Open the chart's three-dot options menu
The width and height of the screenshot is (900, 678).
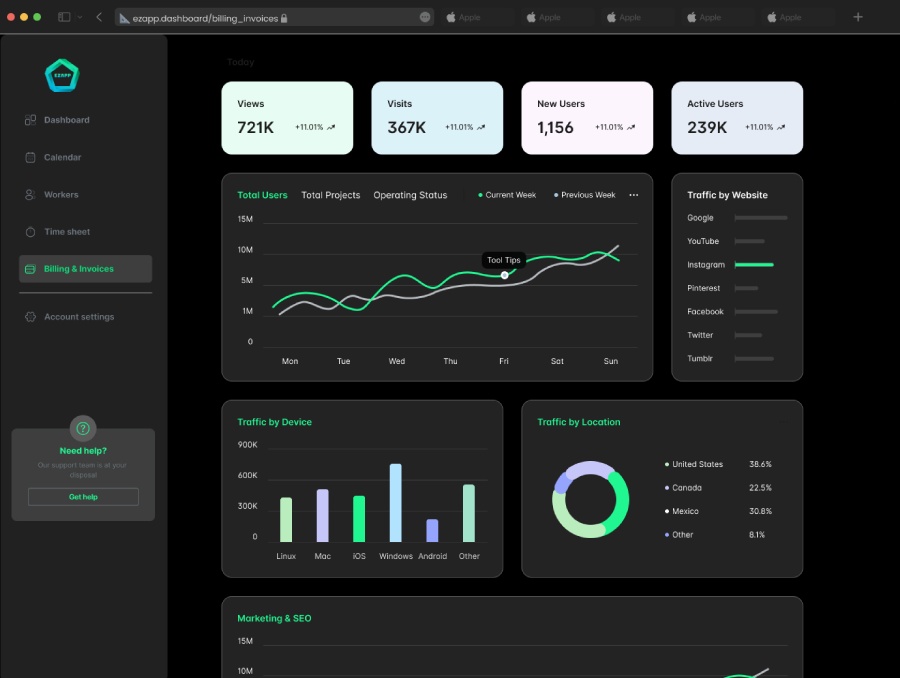pos(633,195)
